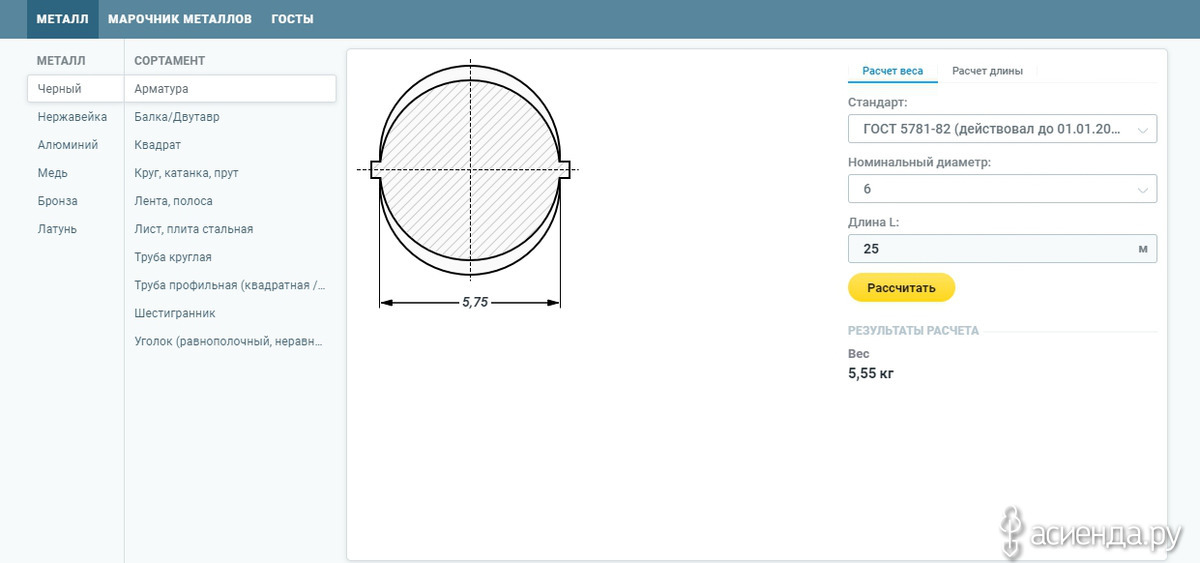Select the Расчет веса tab
This screenshot has width=1200, height=563.
(x=893, y=71)
